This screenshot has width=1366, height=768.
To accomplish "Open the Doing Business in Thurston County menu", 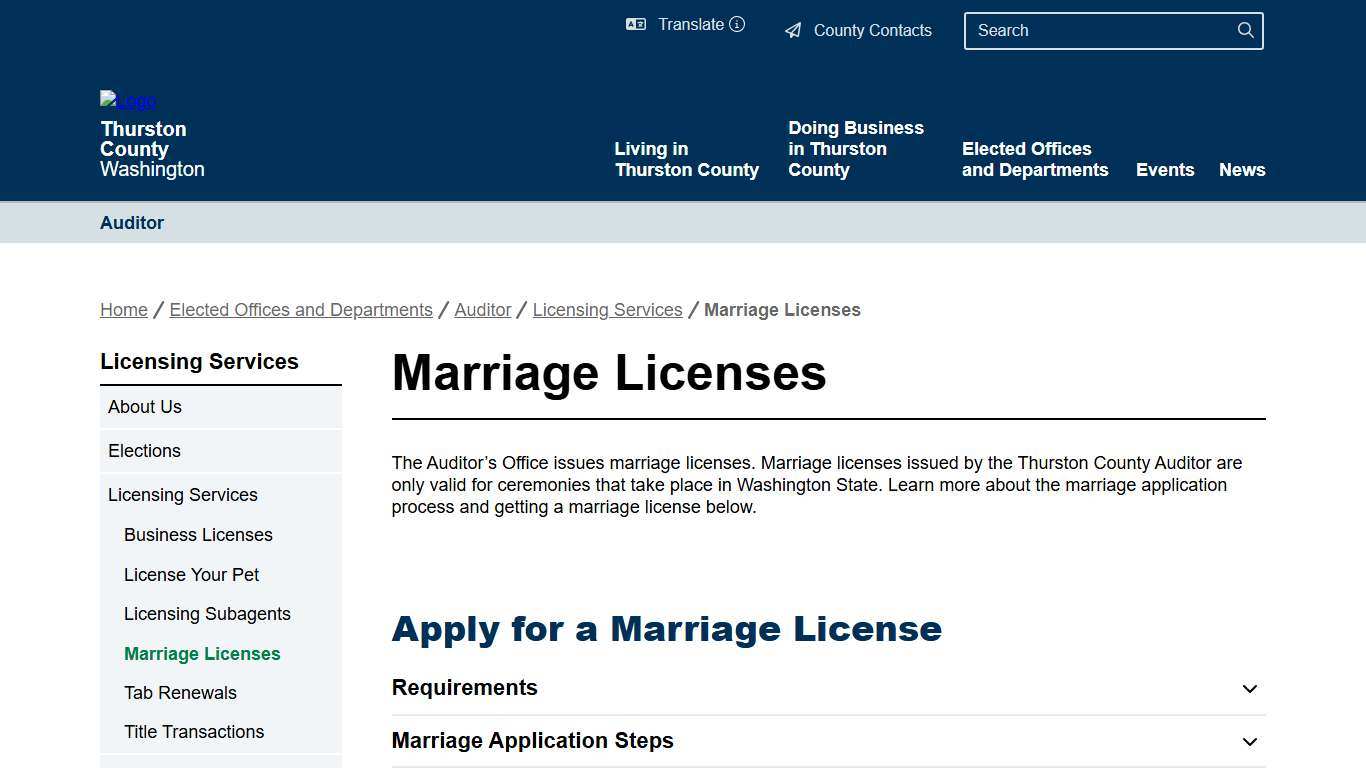I will (856, 148).
